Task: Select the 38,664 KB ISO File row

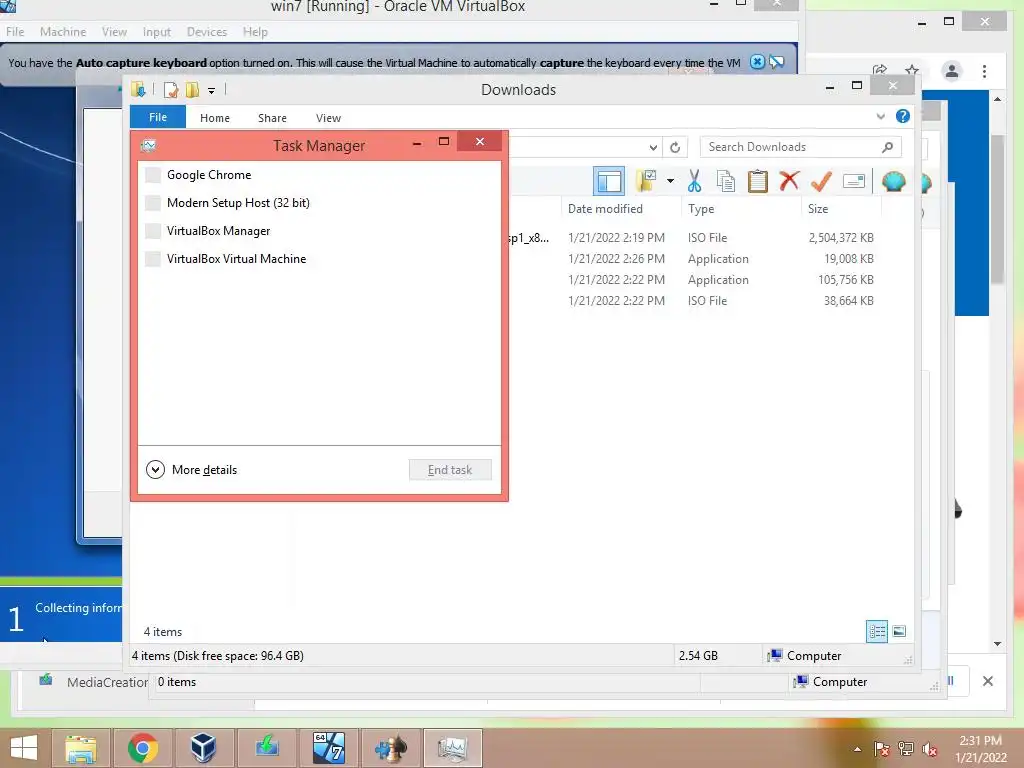Action: [x=694, y=300]
